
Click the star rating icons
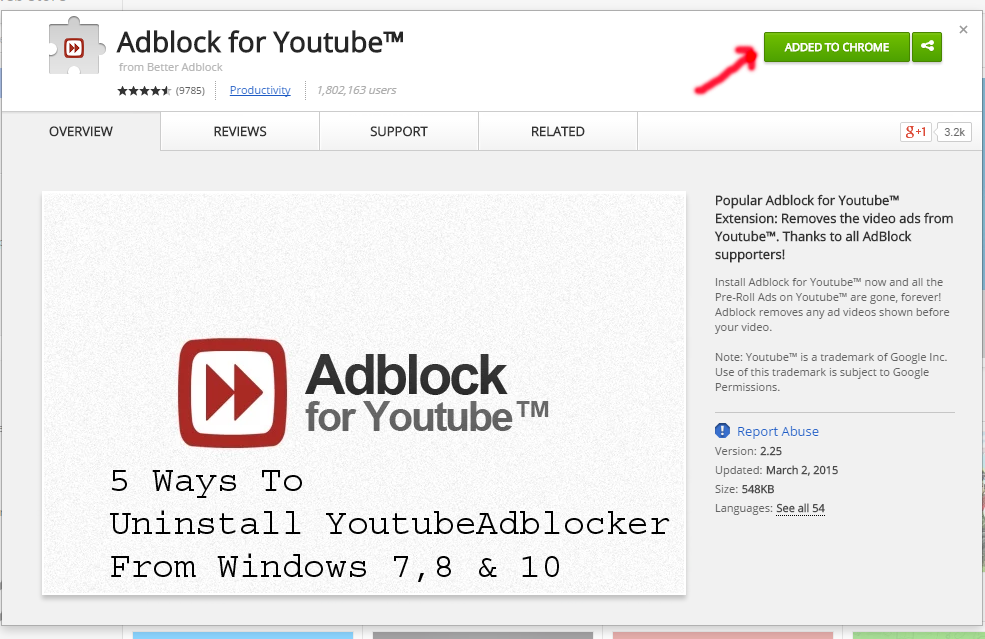(144, 90)
